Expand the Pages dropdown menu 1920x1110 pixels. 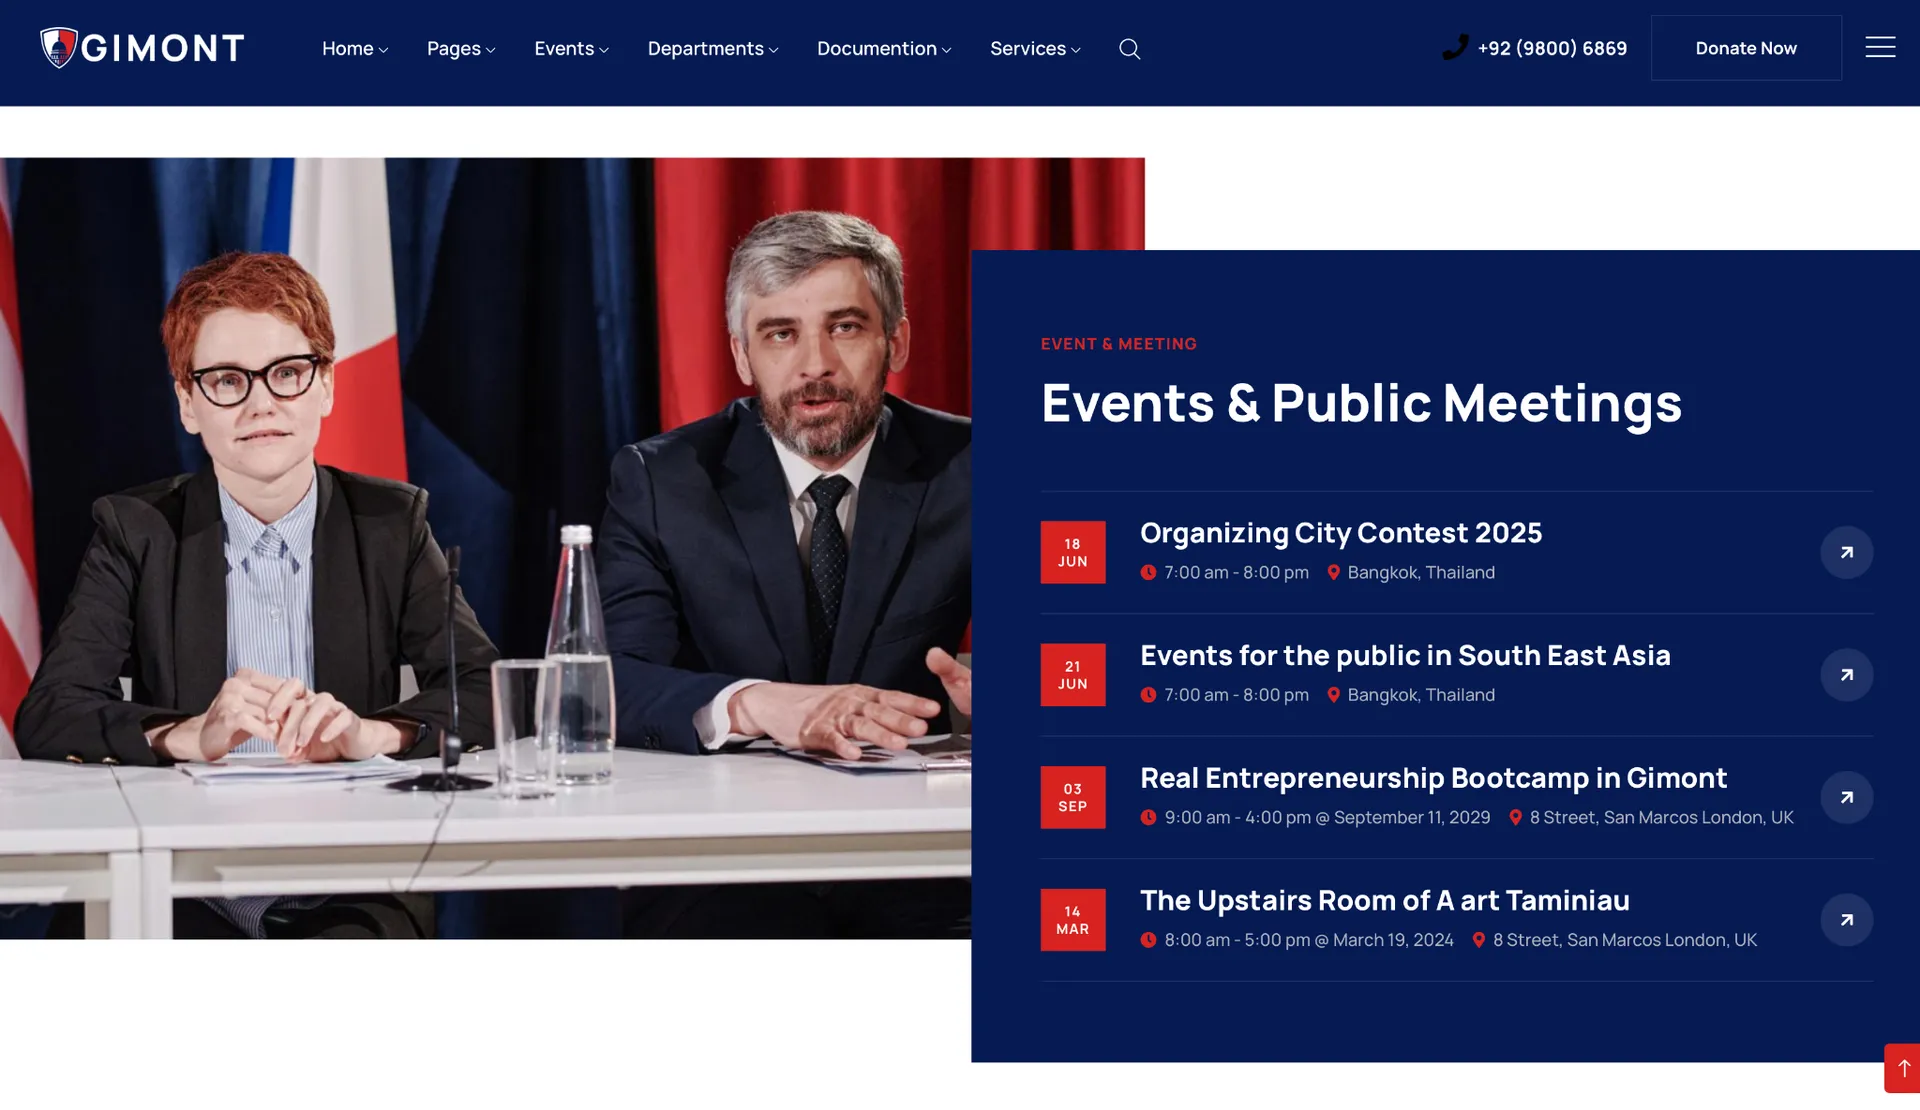(460, 49)
